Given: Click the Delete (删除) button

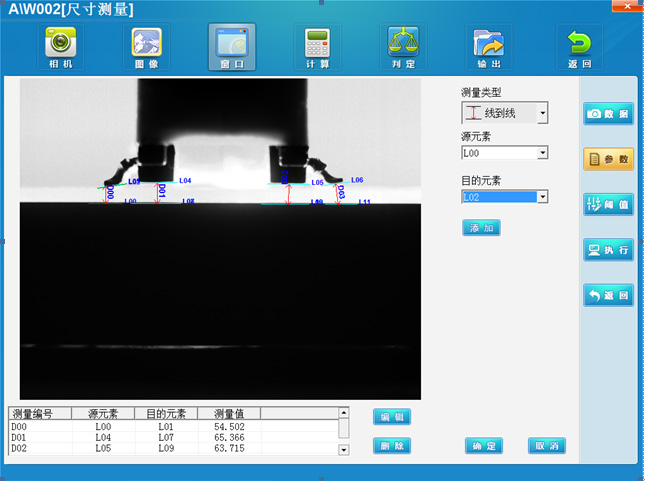Looking at the screenshot, I should point(392,445).
